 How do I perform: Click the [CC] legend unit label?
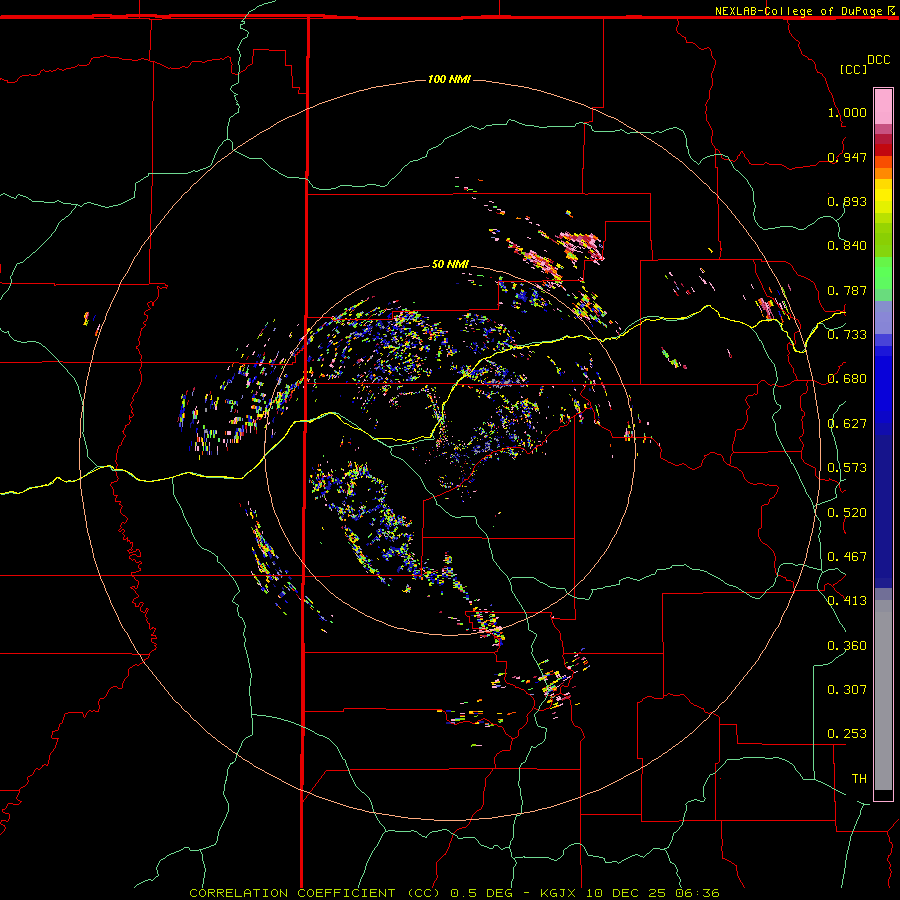(853, 69)
